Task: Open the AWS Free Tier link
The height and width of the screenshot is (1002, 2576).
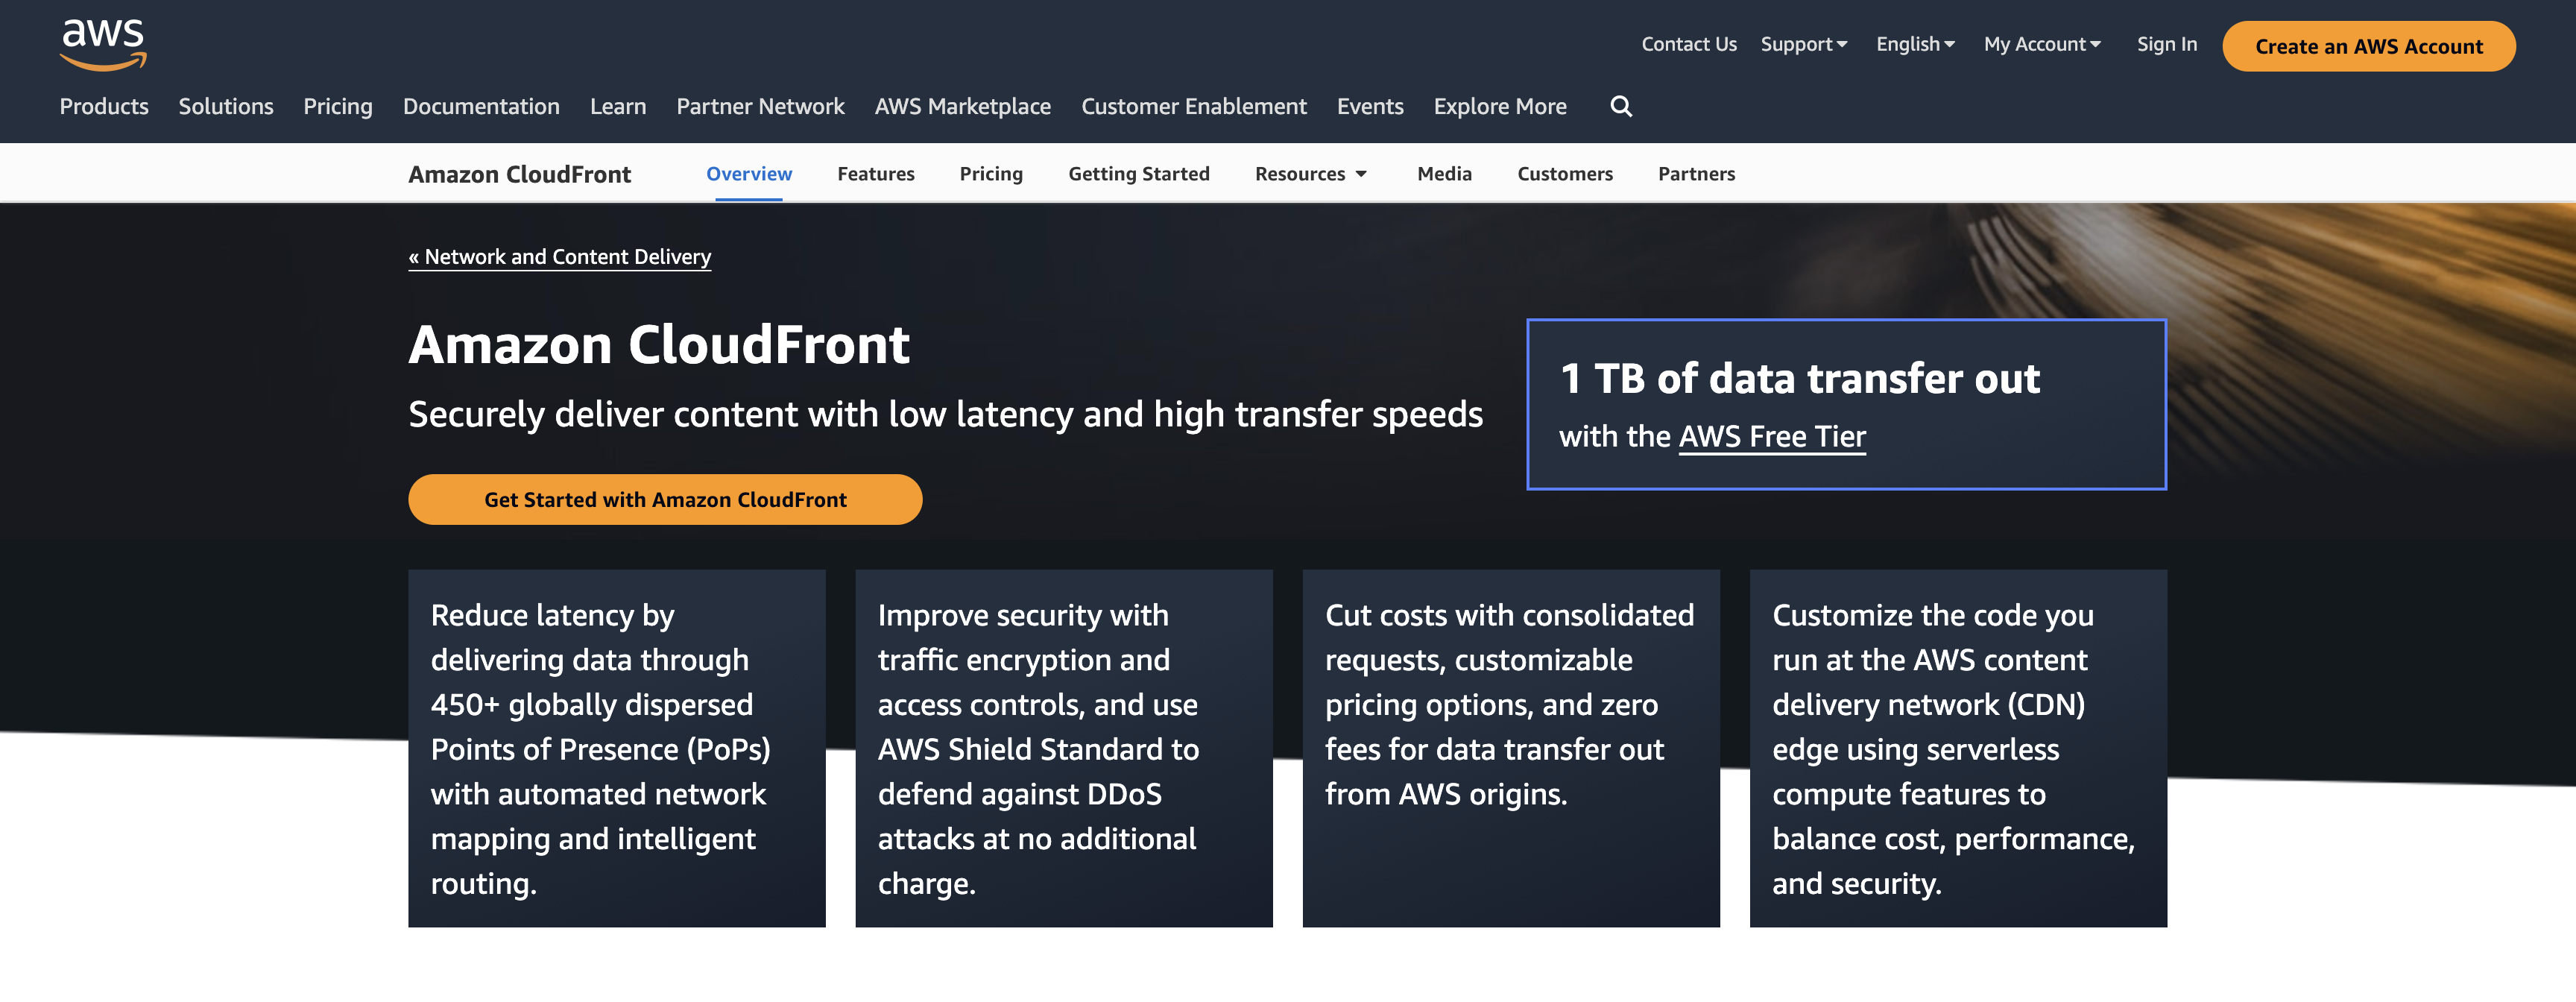Action: (1771, 436)
